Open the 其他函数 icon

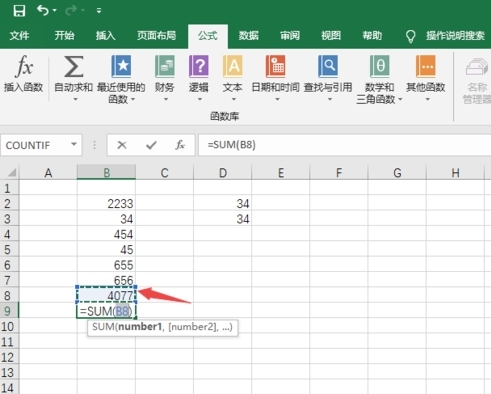(x=426, y=66)
